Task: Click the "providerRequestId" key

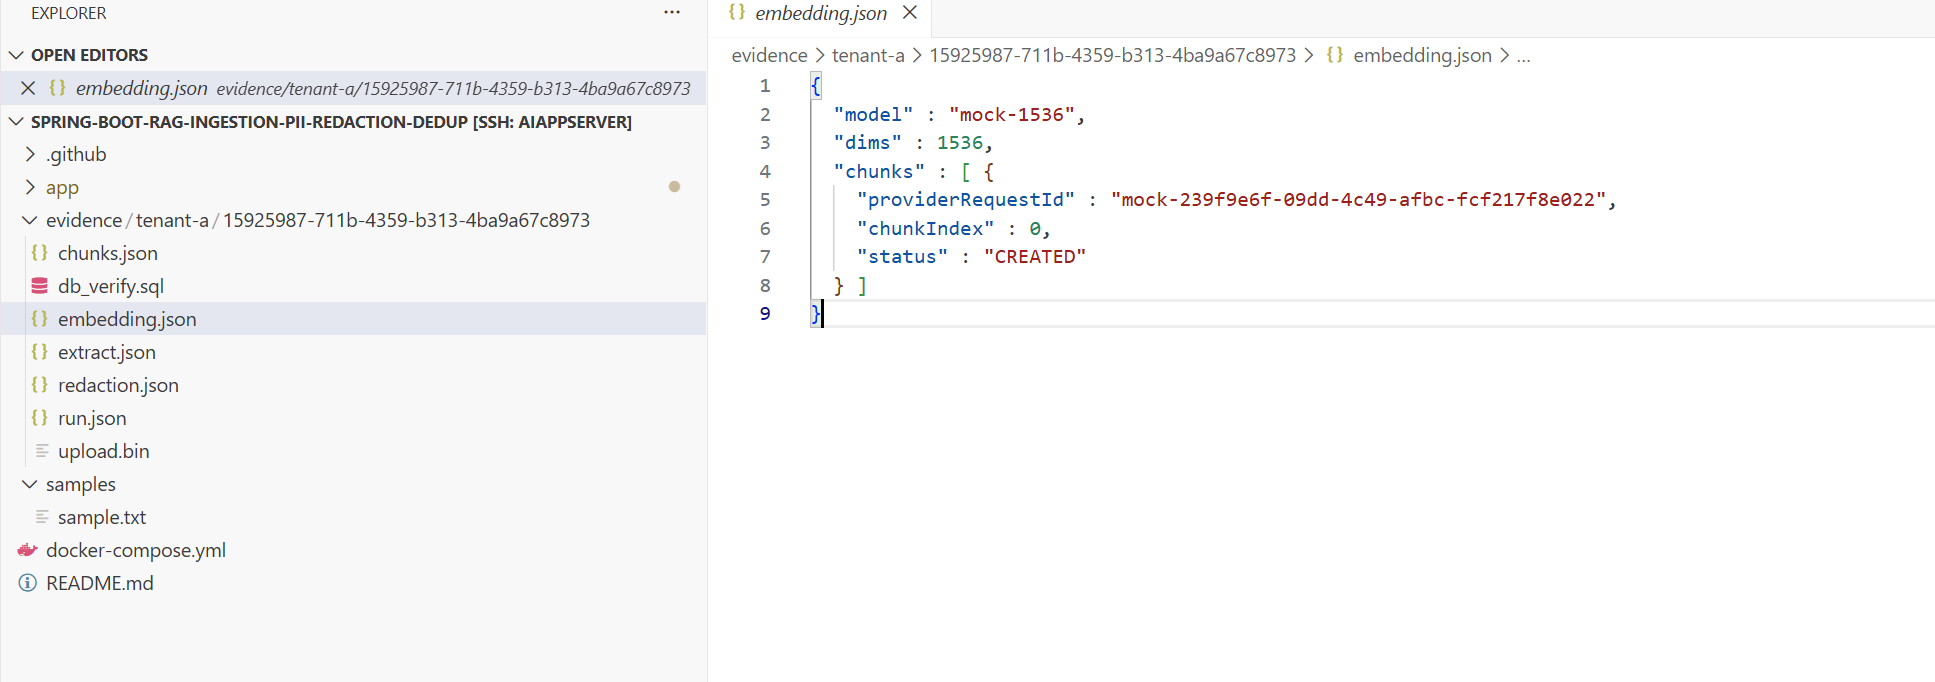Action: point(966,200)
